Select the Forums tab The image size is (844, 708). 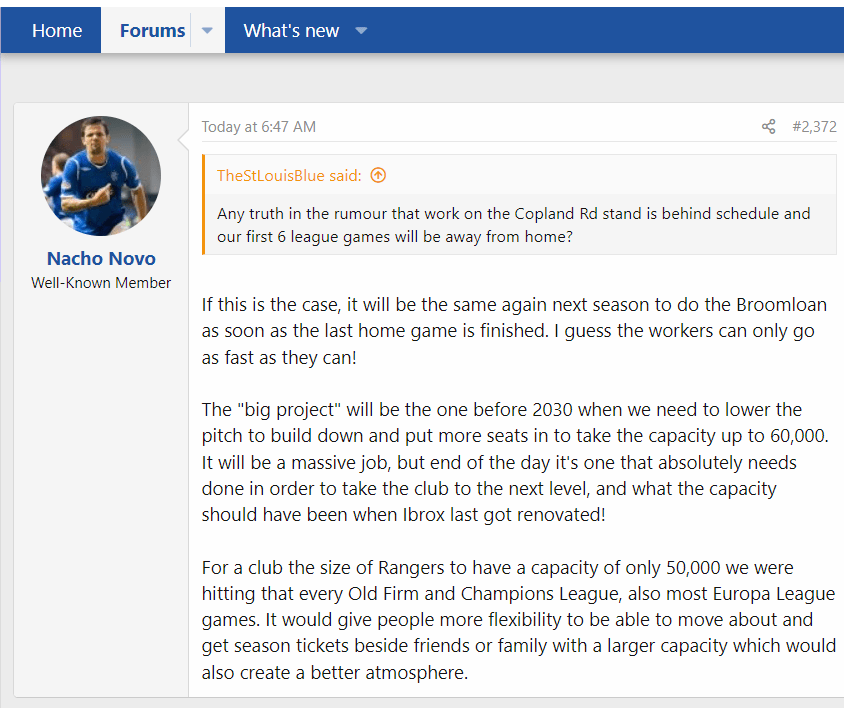click(x=152, y=31)
